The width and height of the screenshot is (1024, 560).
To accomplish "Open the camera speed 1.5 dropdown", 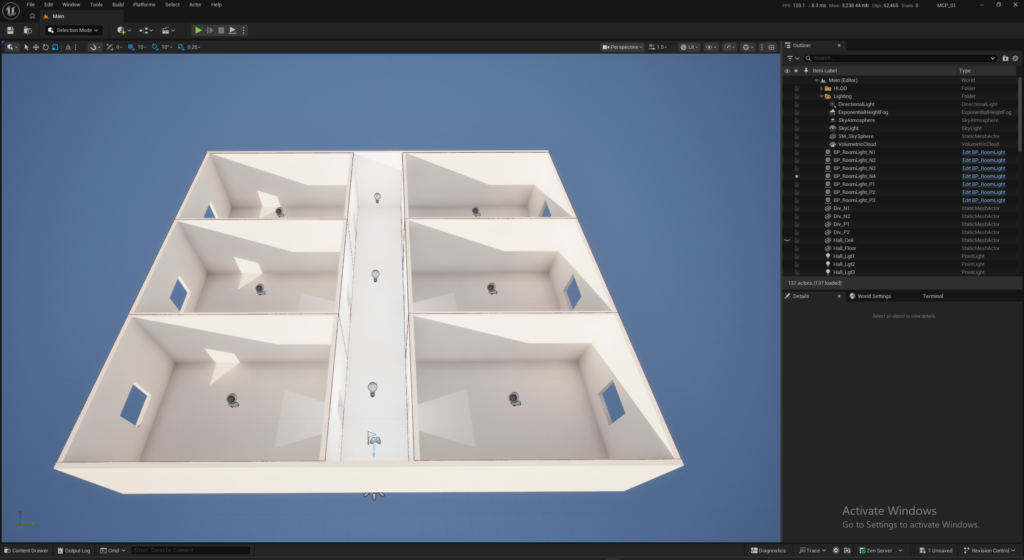I will click(658, 47).
